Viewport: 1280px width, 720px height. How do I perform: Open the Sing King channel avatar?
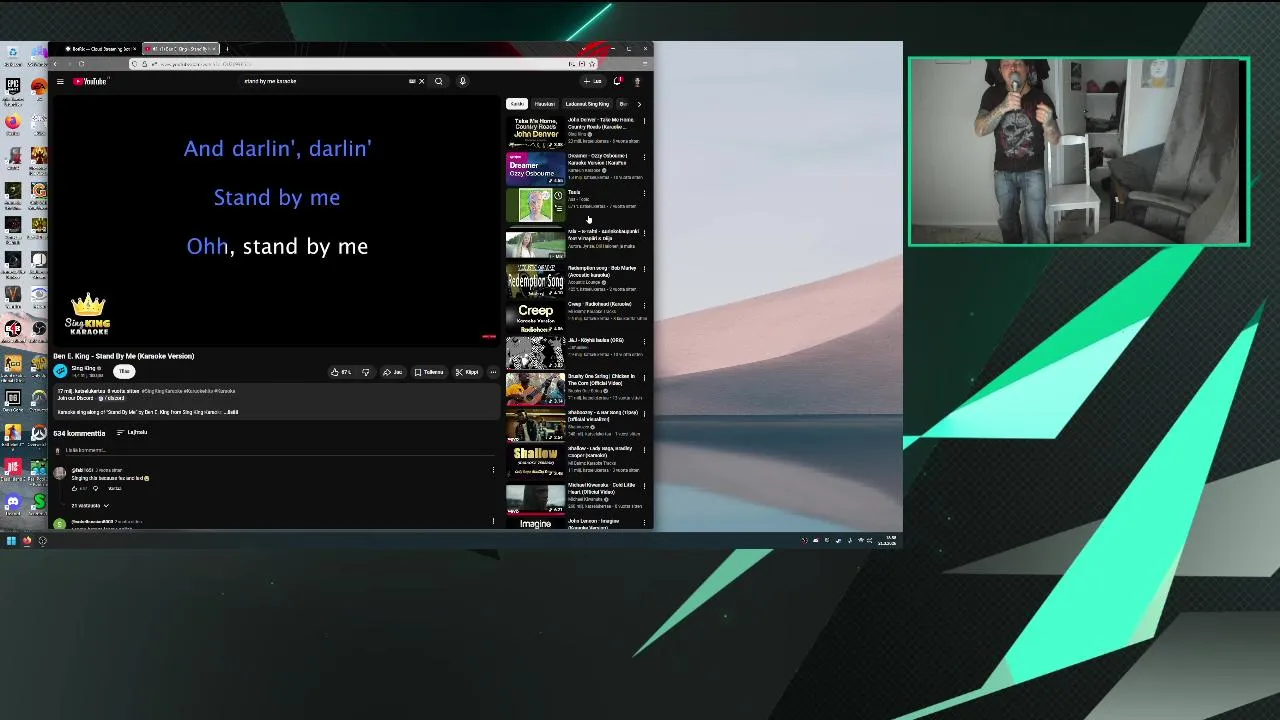(x=60, y=371)
